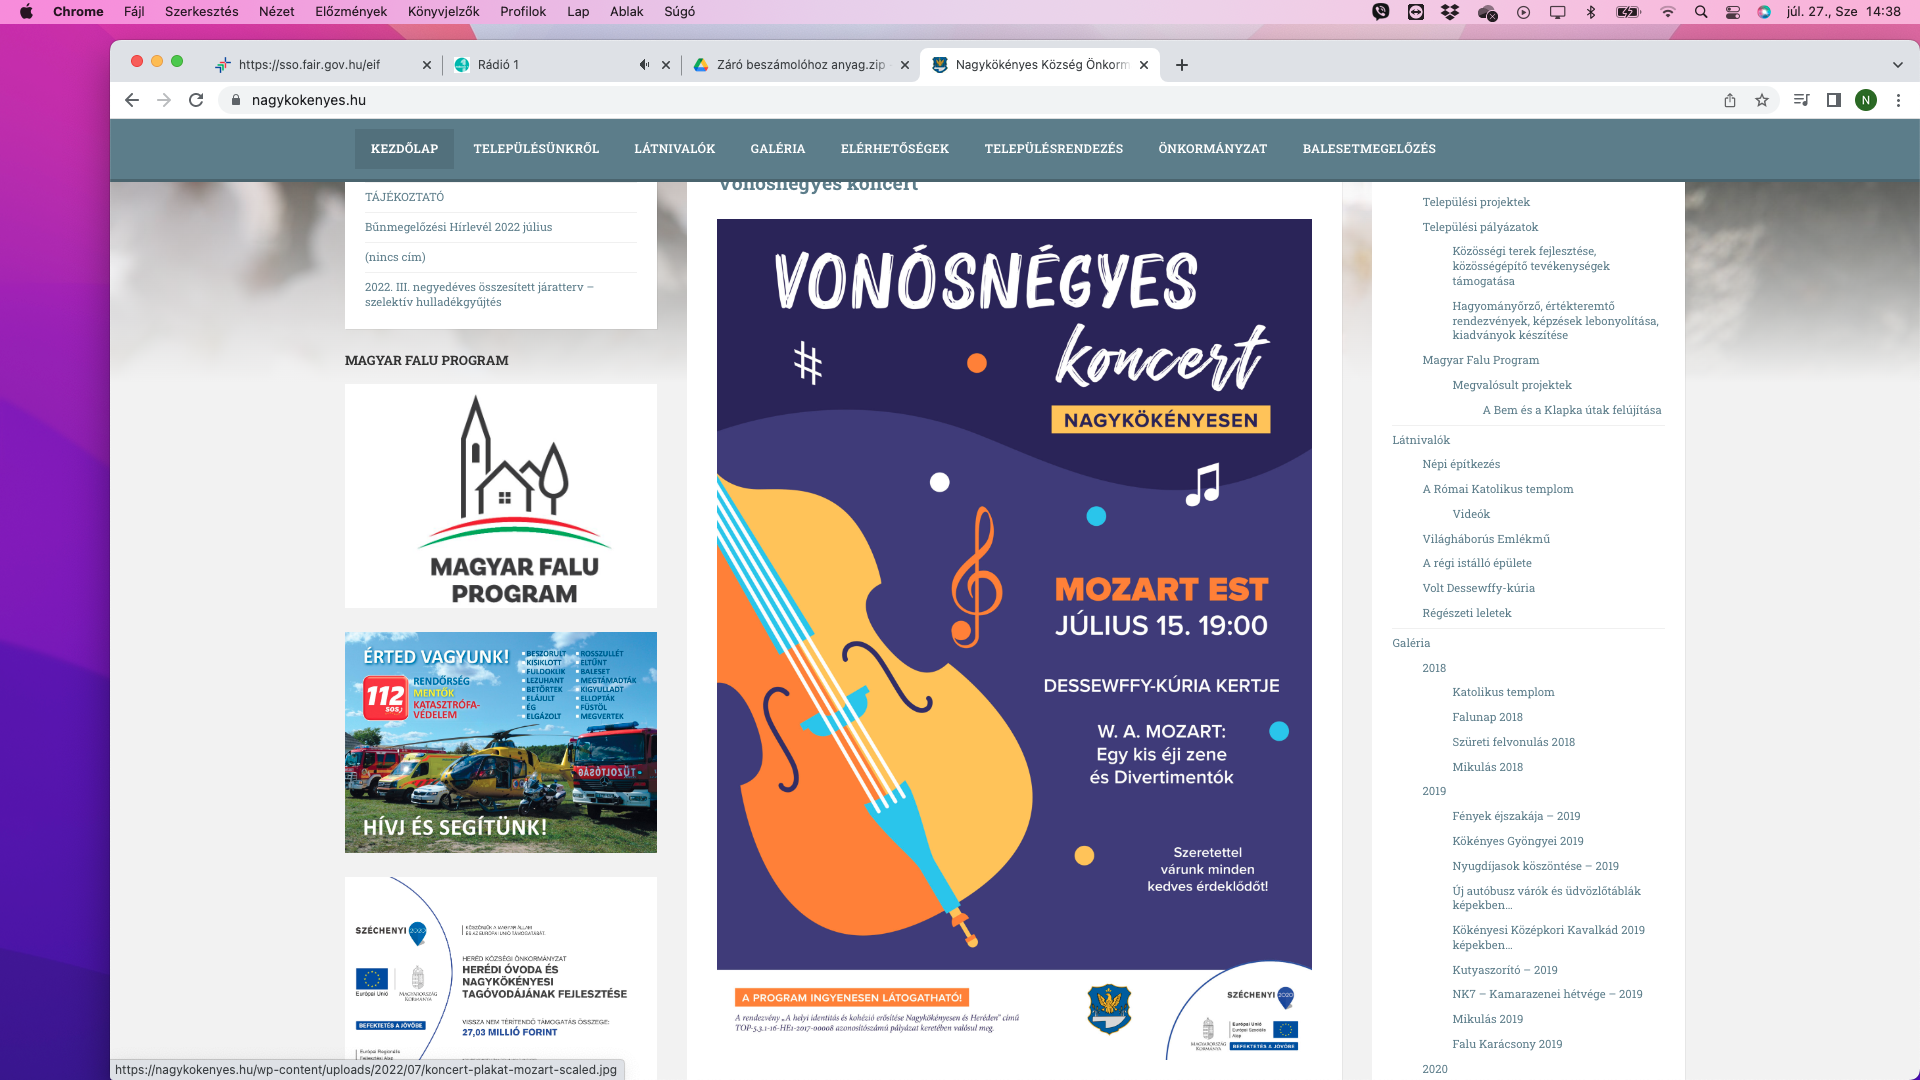
Task: Open the Könyvjelzők menu in the menu bar
Action: point(443,12)
